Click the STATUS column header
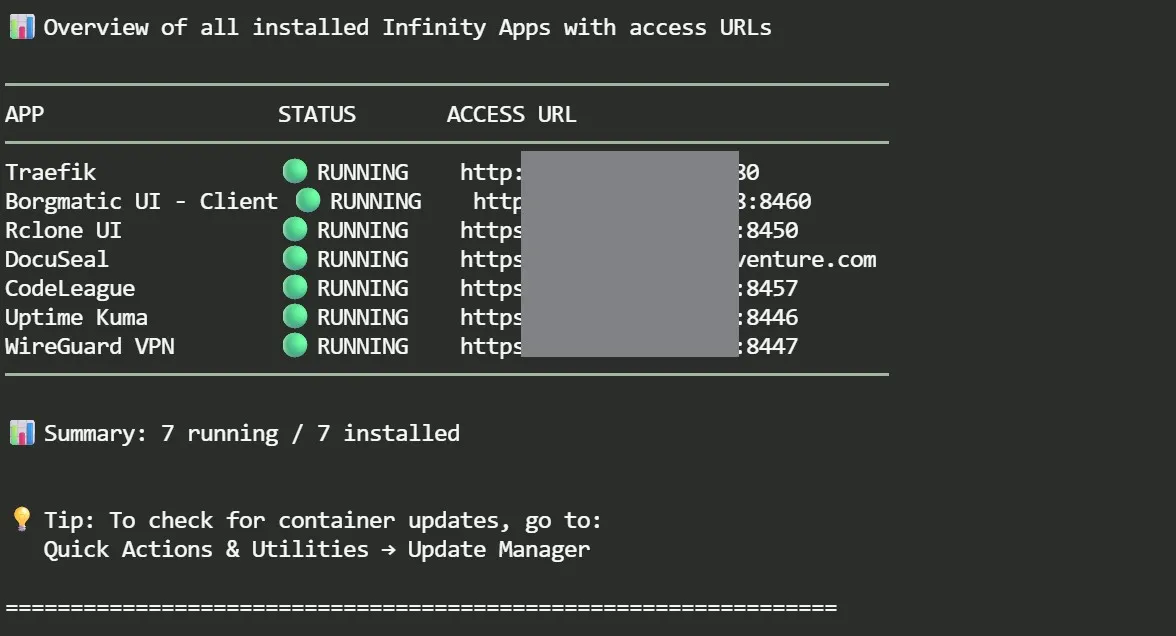 coord(316,114)
